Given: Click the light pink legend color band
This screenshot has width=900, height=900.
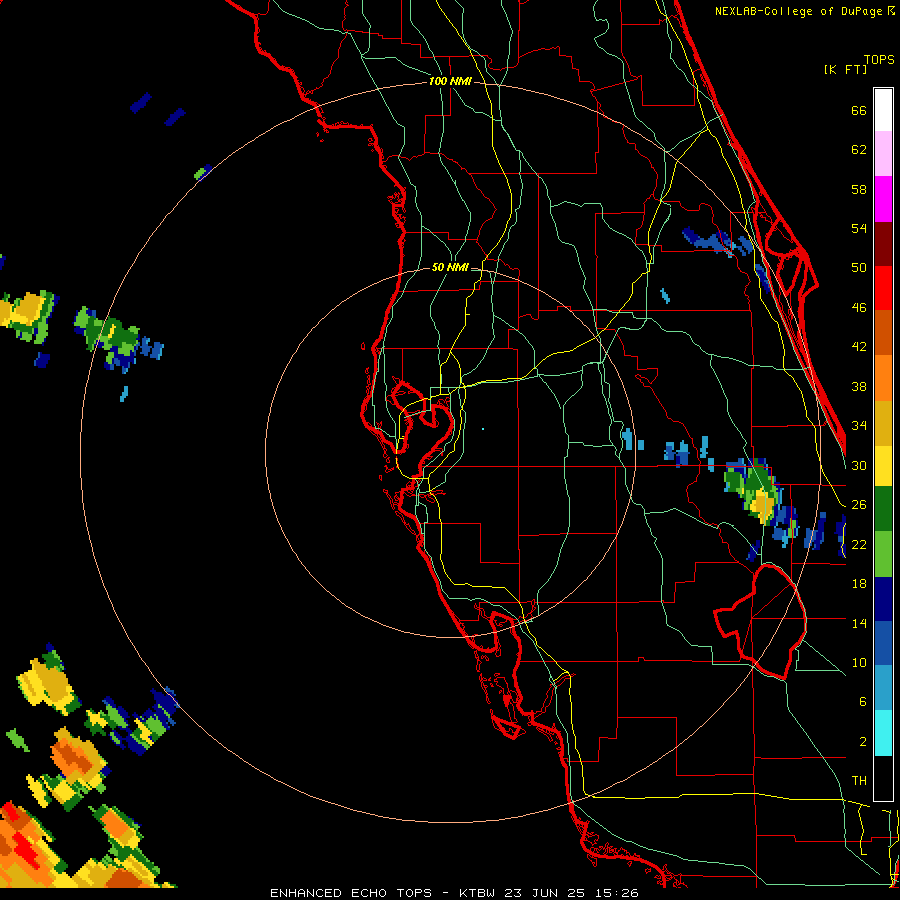Looking at the screenshot, I should [x=883, y=154].
